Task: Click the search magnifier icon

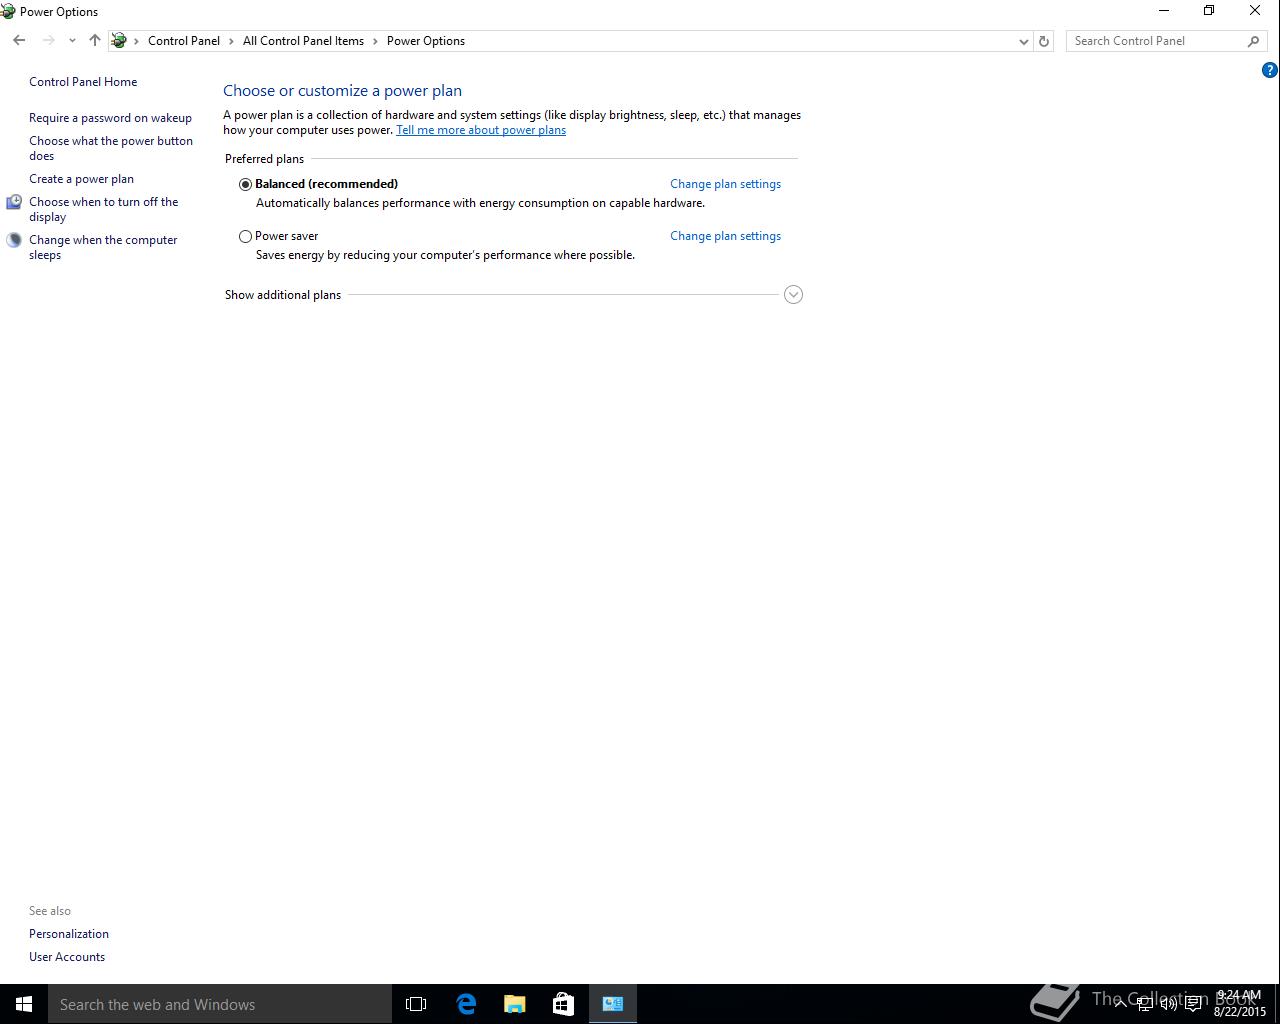Action: pos(1253,41)
